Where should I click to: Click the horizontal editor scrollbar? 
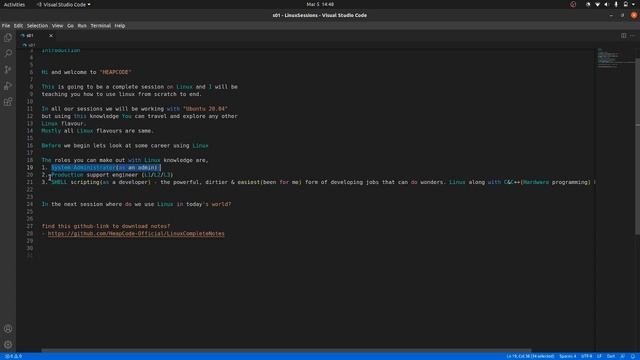click(286, 350)
